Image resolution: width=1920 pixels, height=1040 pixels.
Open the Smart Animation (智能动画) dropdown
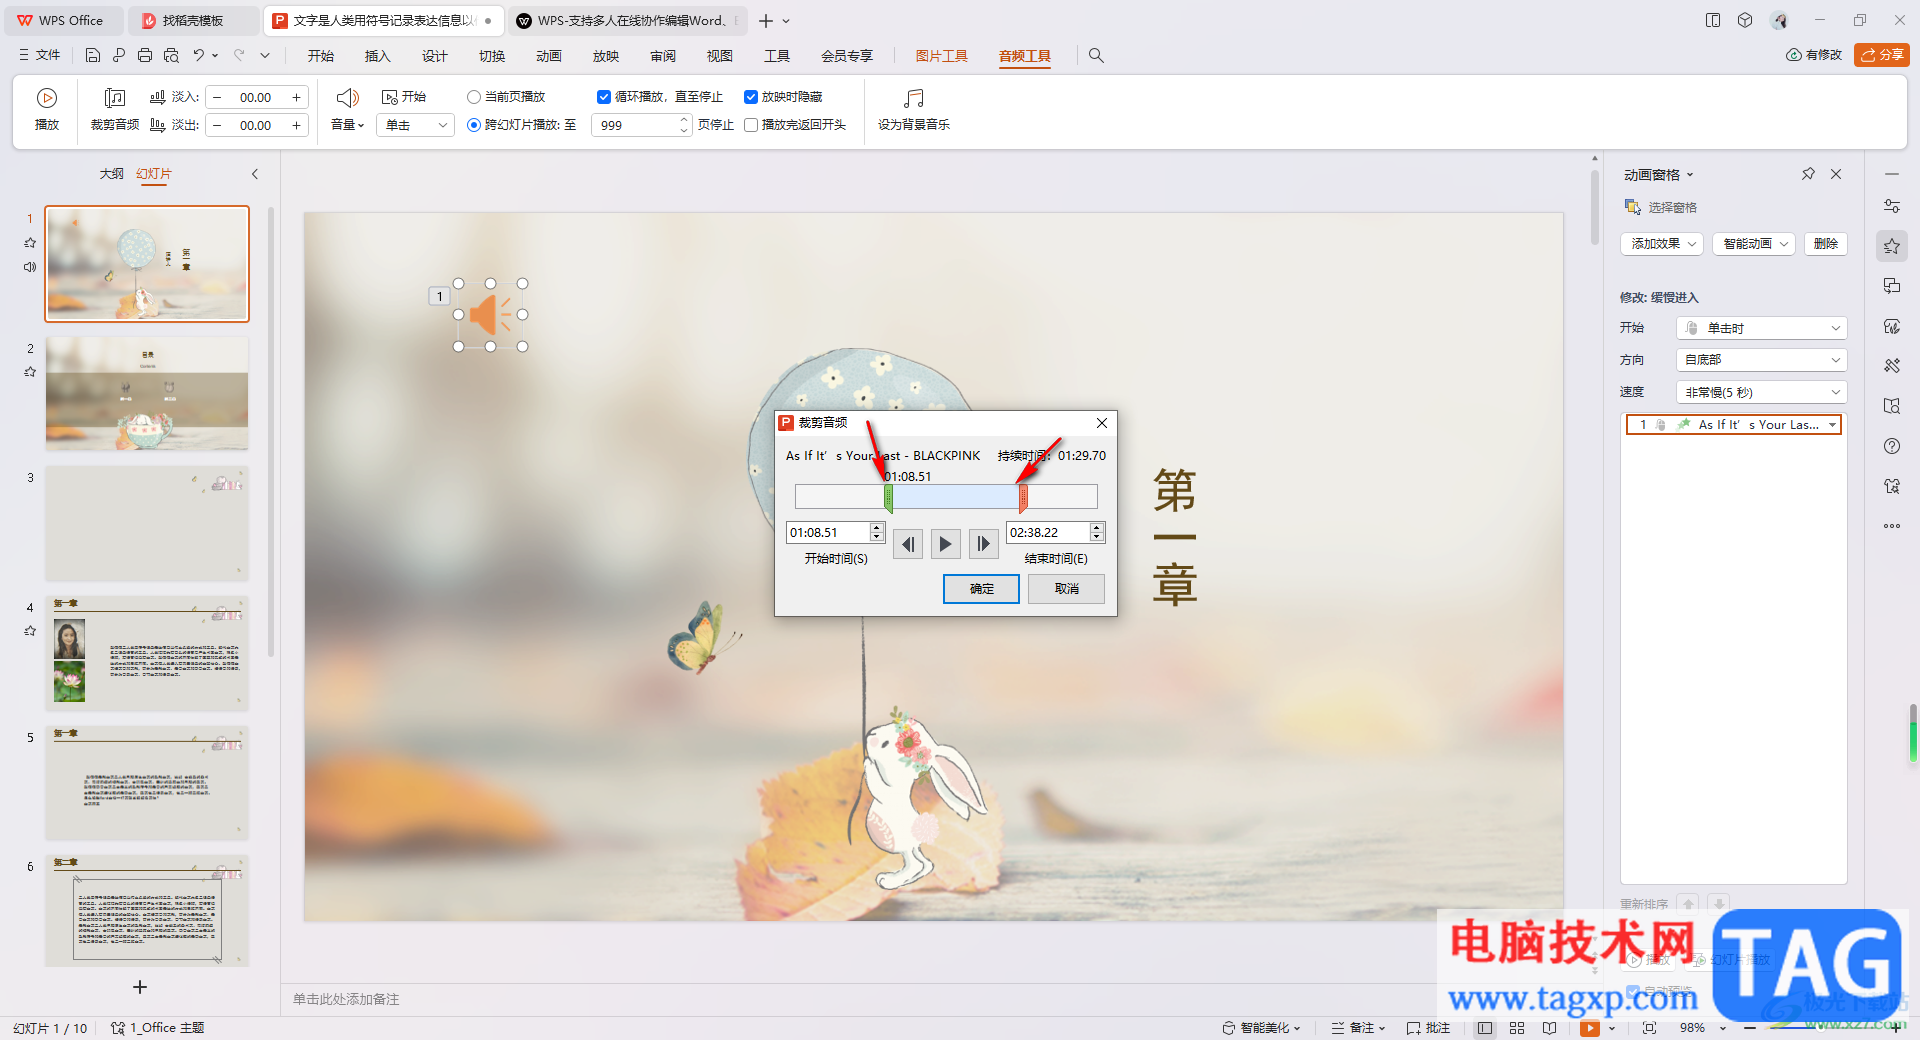coord(1754,244)
